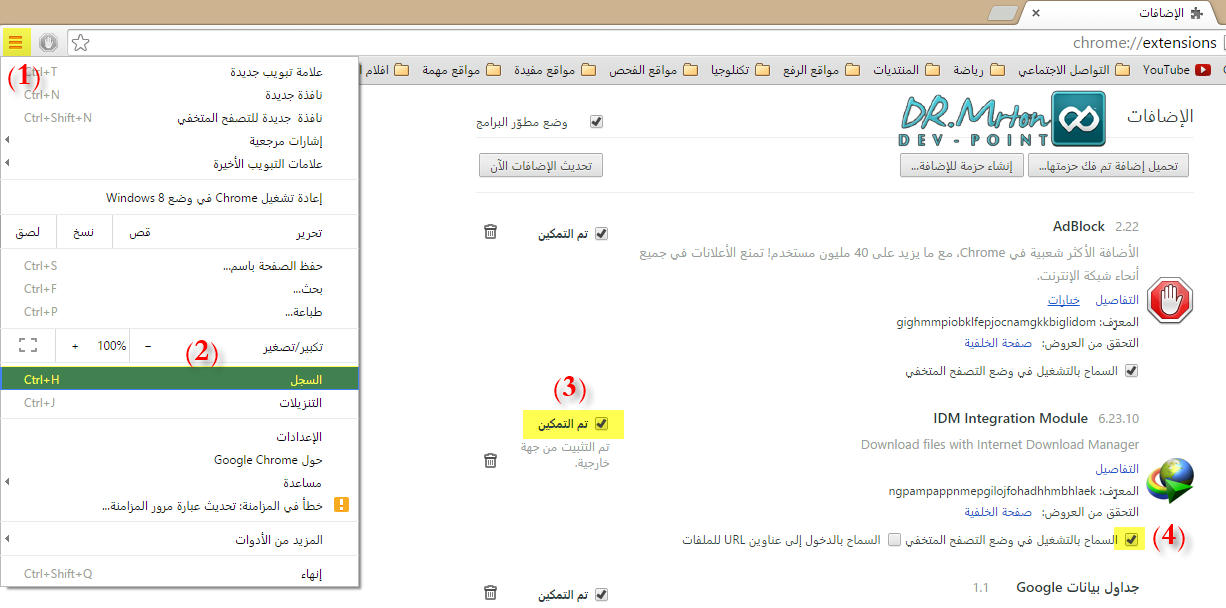Select نافذة جديدة (New window) menu item
Image resolution: width=1226 pixels, height=608 pixels.
tap(180, 95)
